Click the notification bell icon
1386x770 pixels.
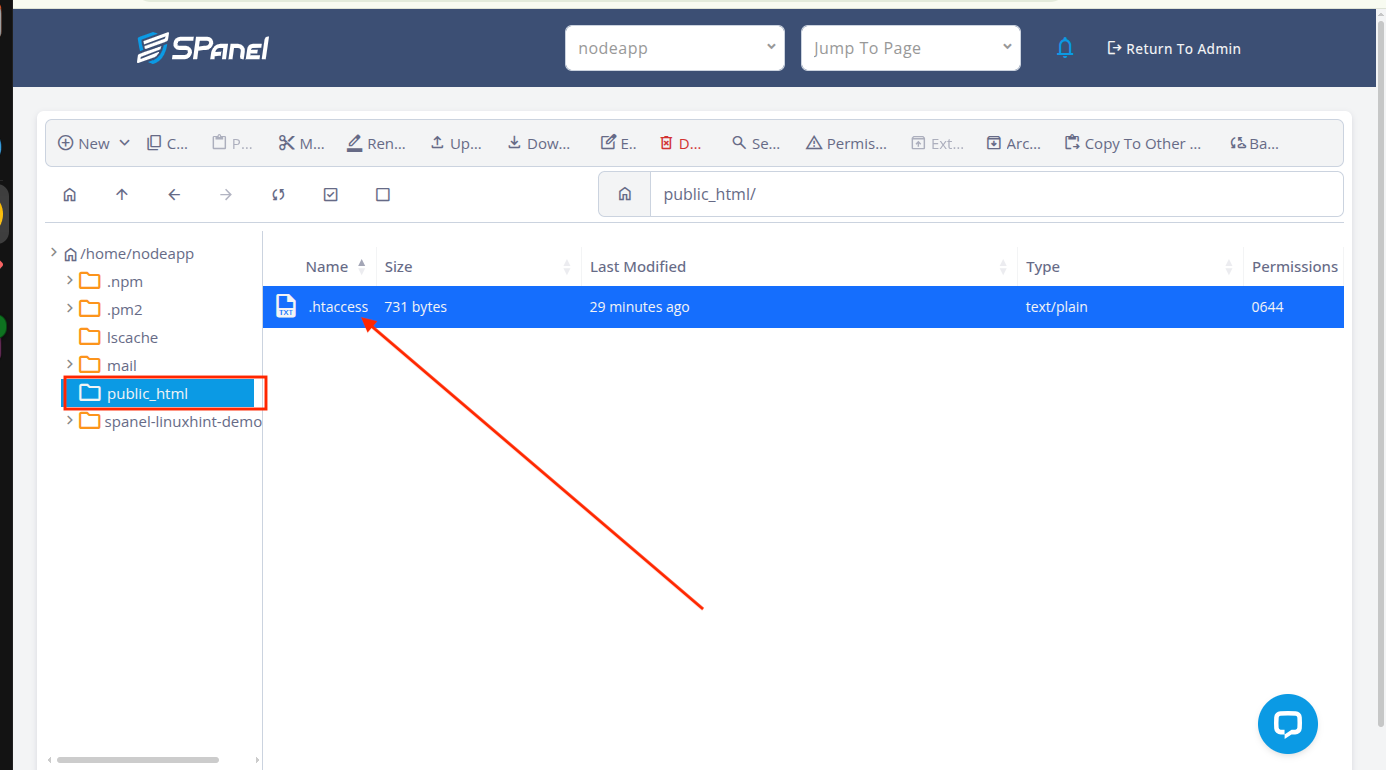pos(1065,48)
